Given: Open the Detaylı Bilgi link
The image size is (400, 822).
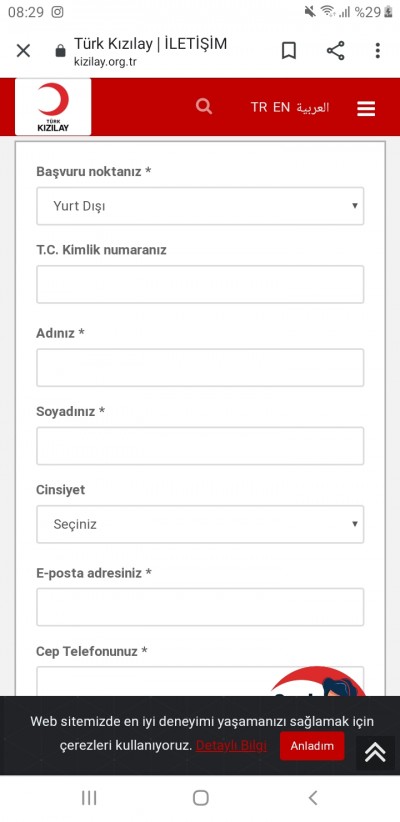Looking at the screenshot, I should 231,745.
